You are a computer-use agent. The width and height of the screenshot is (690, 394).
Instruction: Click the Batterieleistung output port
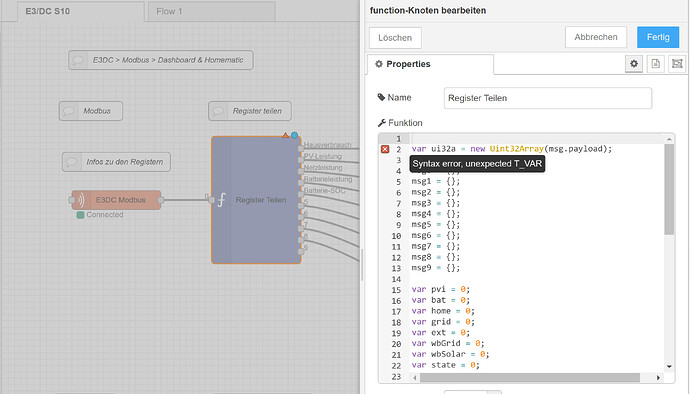click(301, 183)
